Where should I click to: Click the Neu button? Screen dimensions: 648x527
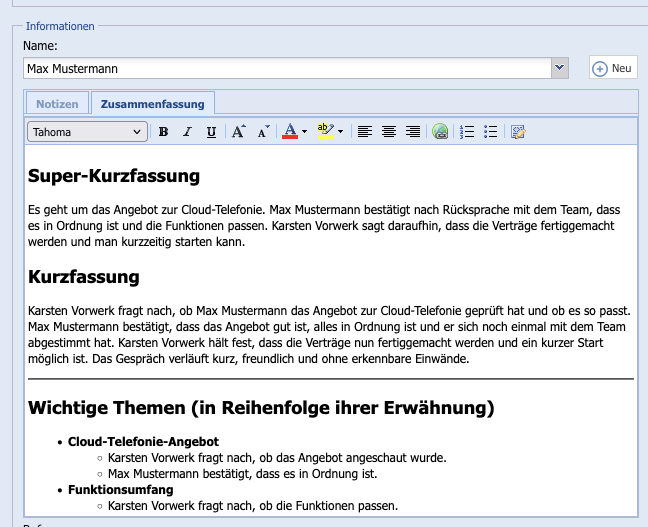pyautogui.click(x=613, y=68)
